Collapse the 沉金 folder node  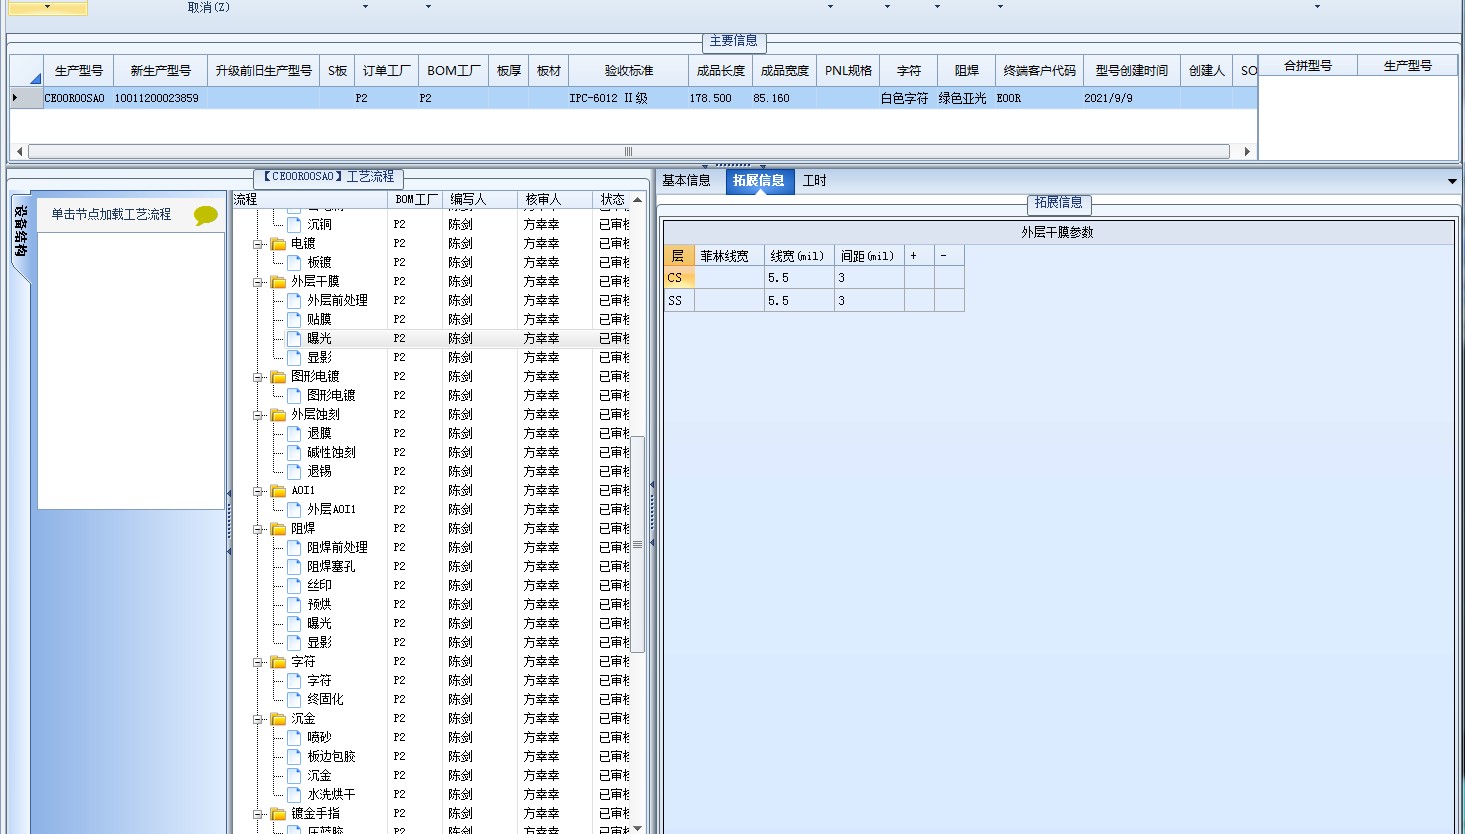click(258, 719)
